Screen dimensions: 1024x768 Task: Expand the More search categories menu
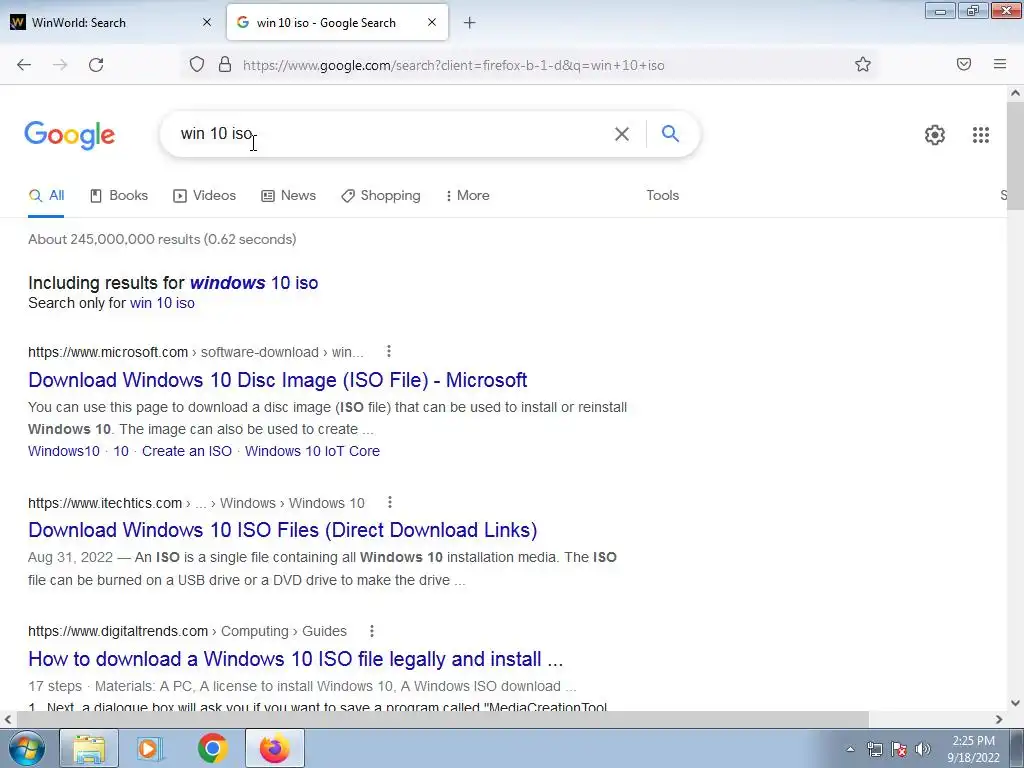(468, 195)
